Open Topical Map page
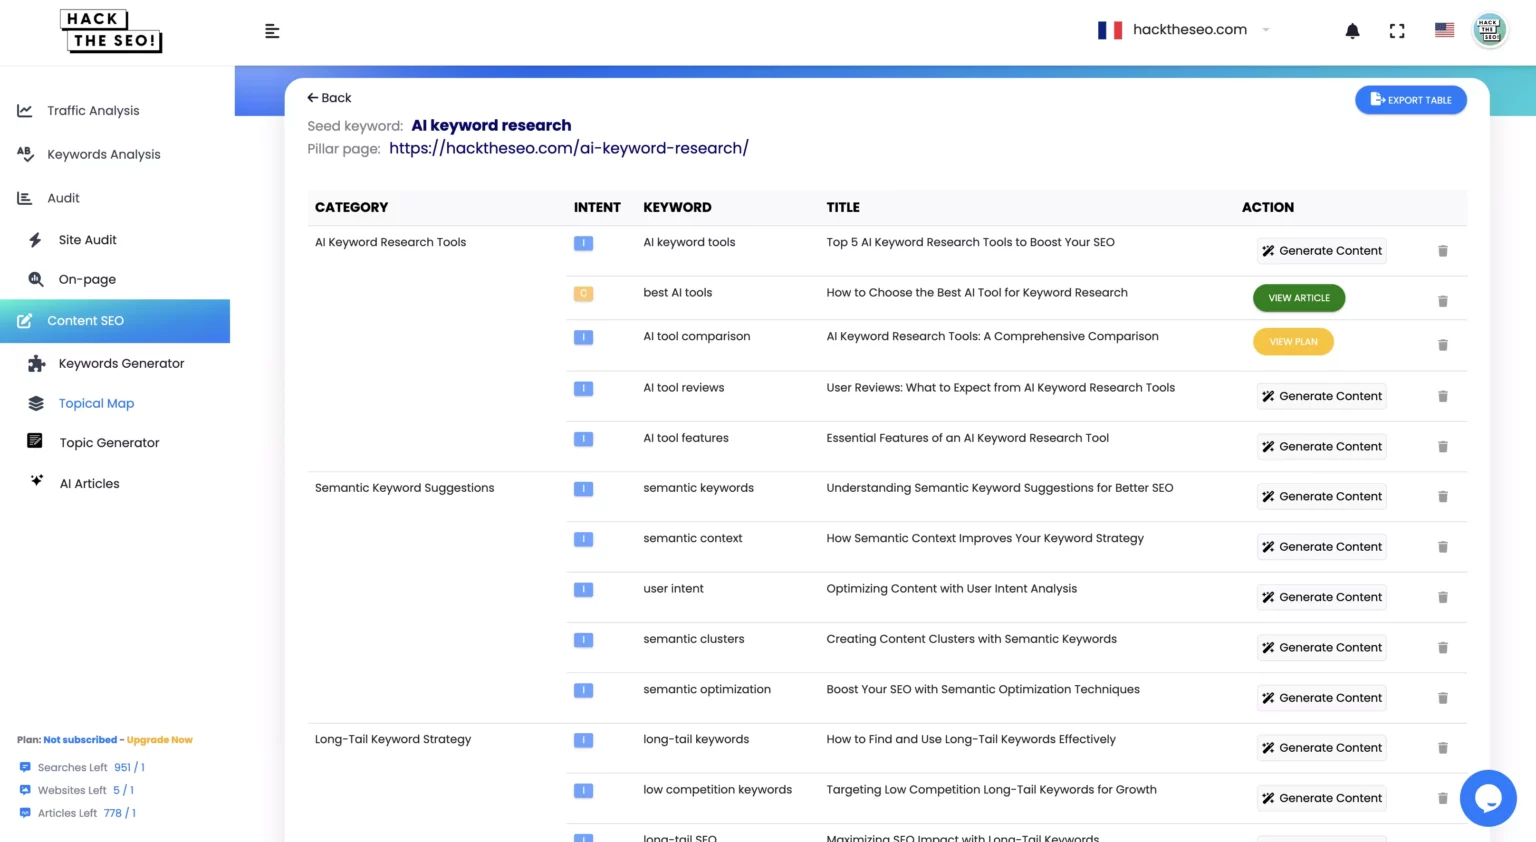Viewport: 1536px width, 842px height. 96,403
